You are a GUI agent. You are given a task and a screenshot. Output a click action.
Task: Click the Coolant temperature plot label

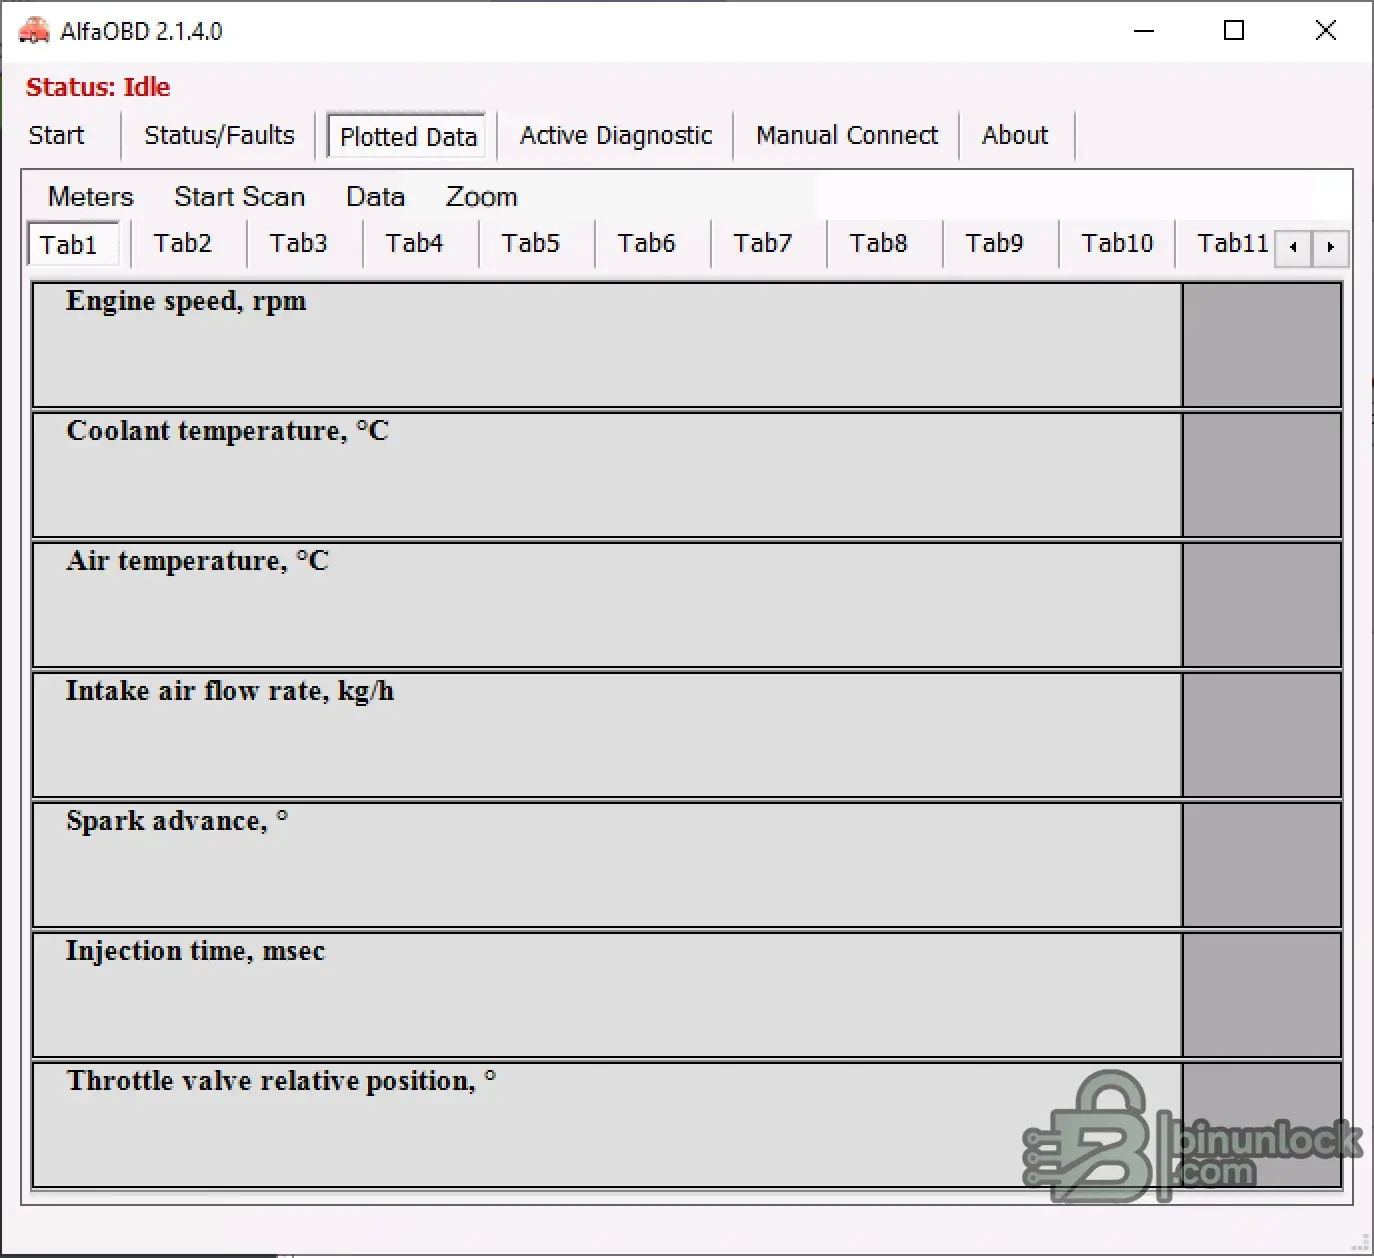click(x=227, y=431)
